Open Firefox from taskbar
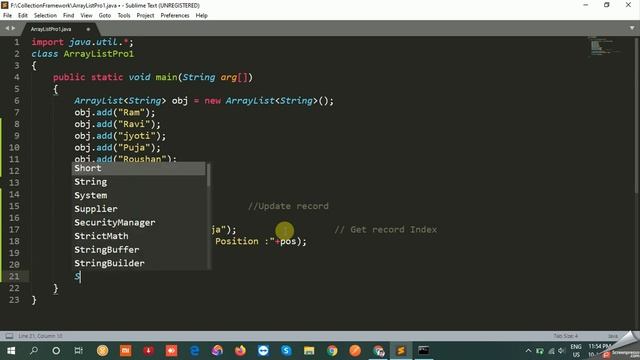The height and width of the screenshot is (360, 640). click(x=240, y=351)
